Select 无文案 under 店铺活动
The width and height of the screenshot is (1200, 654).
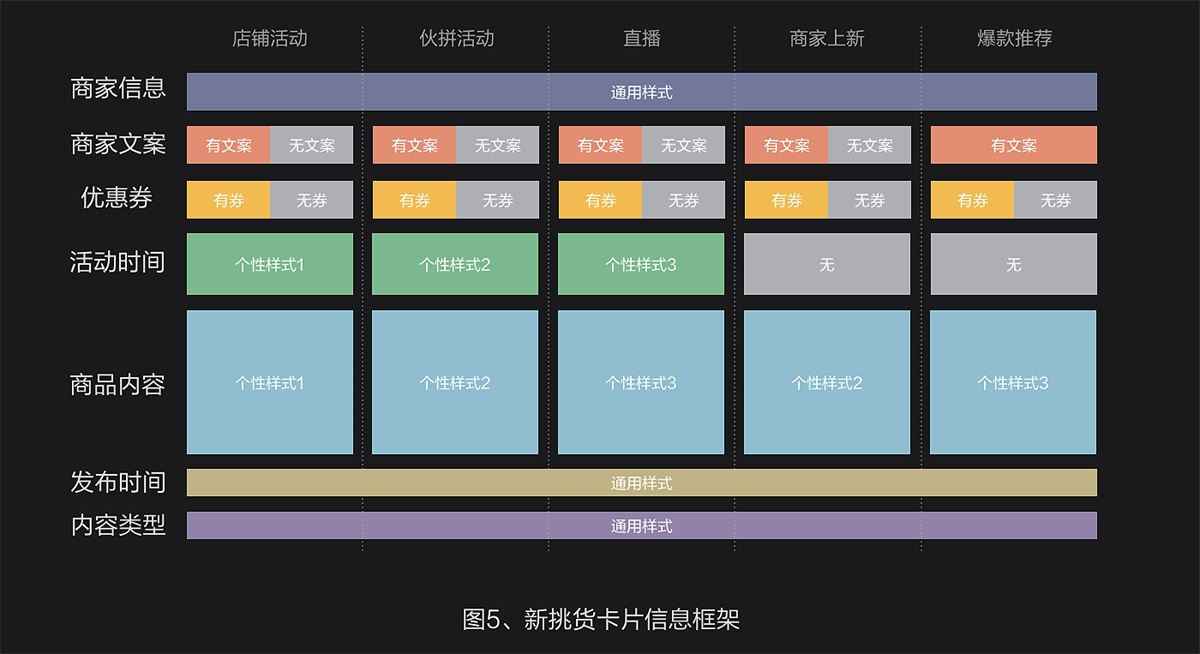[312, 145]
